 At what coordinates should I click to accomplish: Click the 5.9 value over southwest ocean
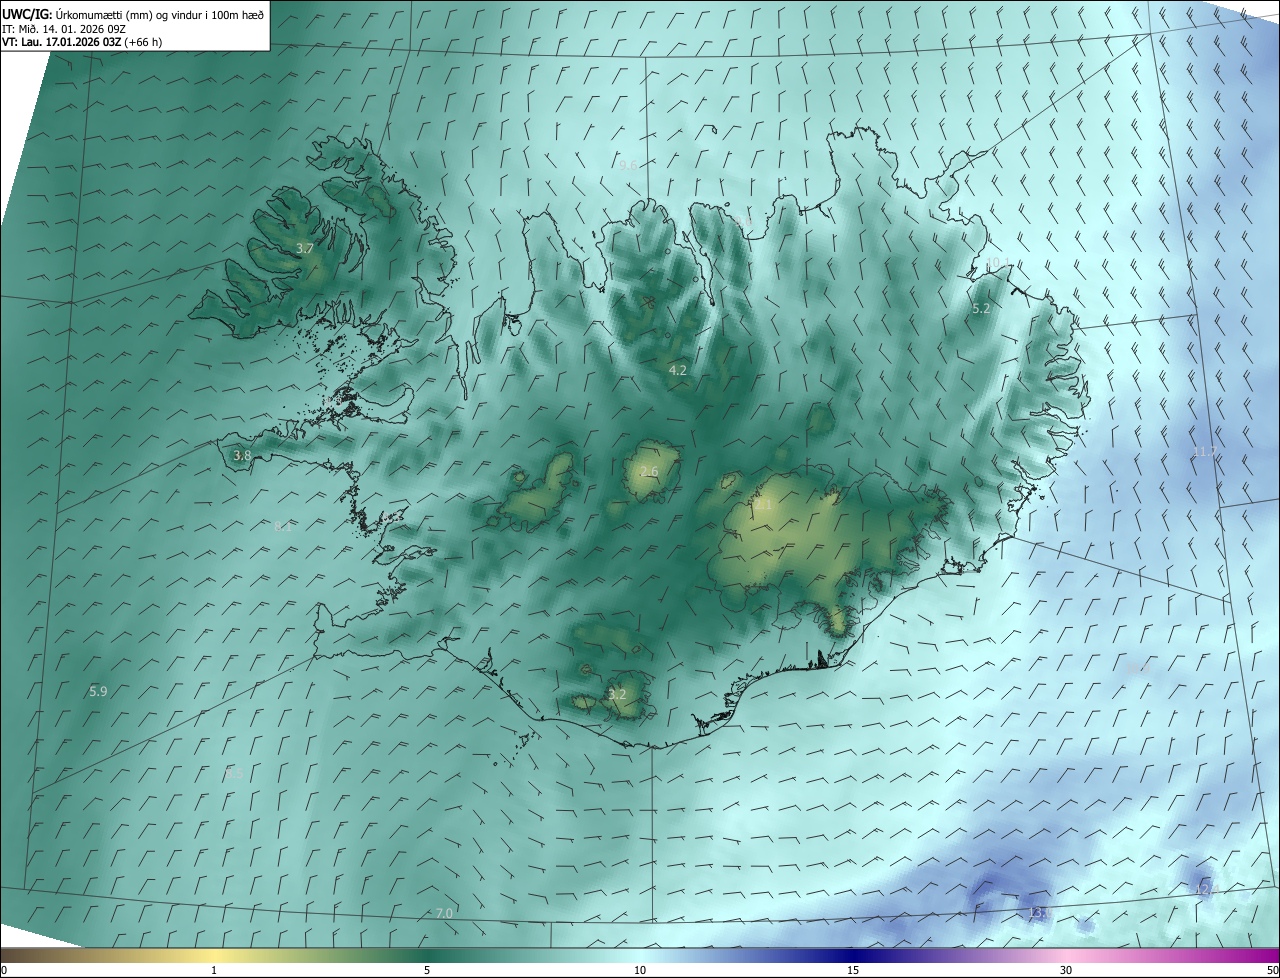pos(98,691)
